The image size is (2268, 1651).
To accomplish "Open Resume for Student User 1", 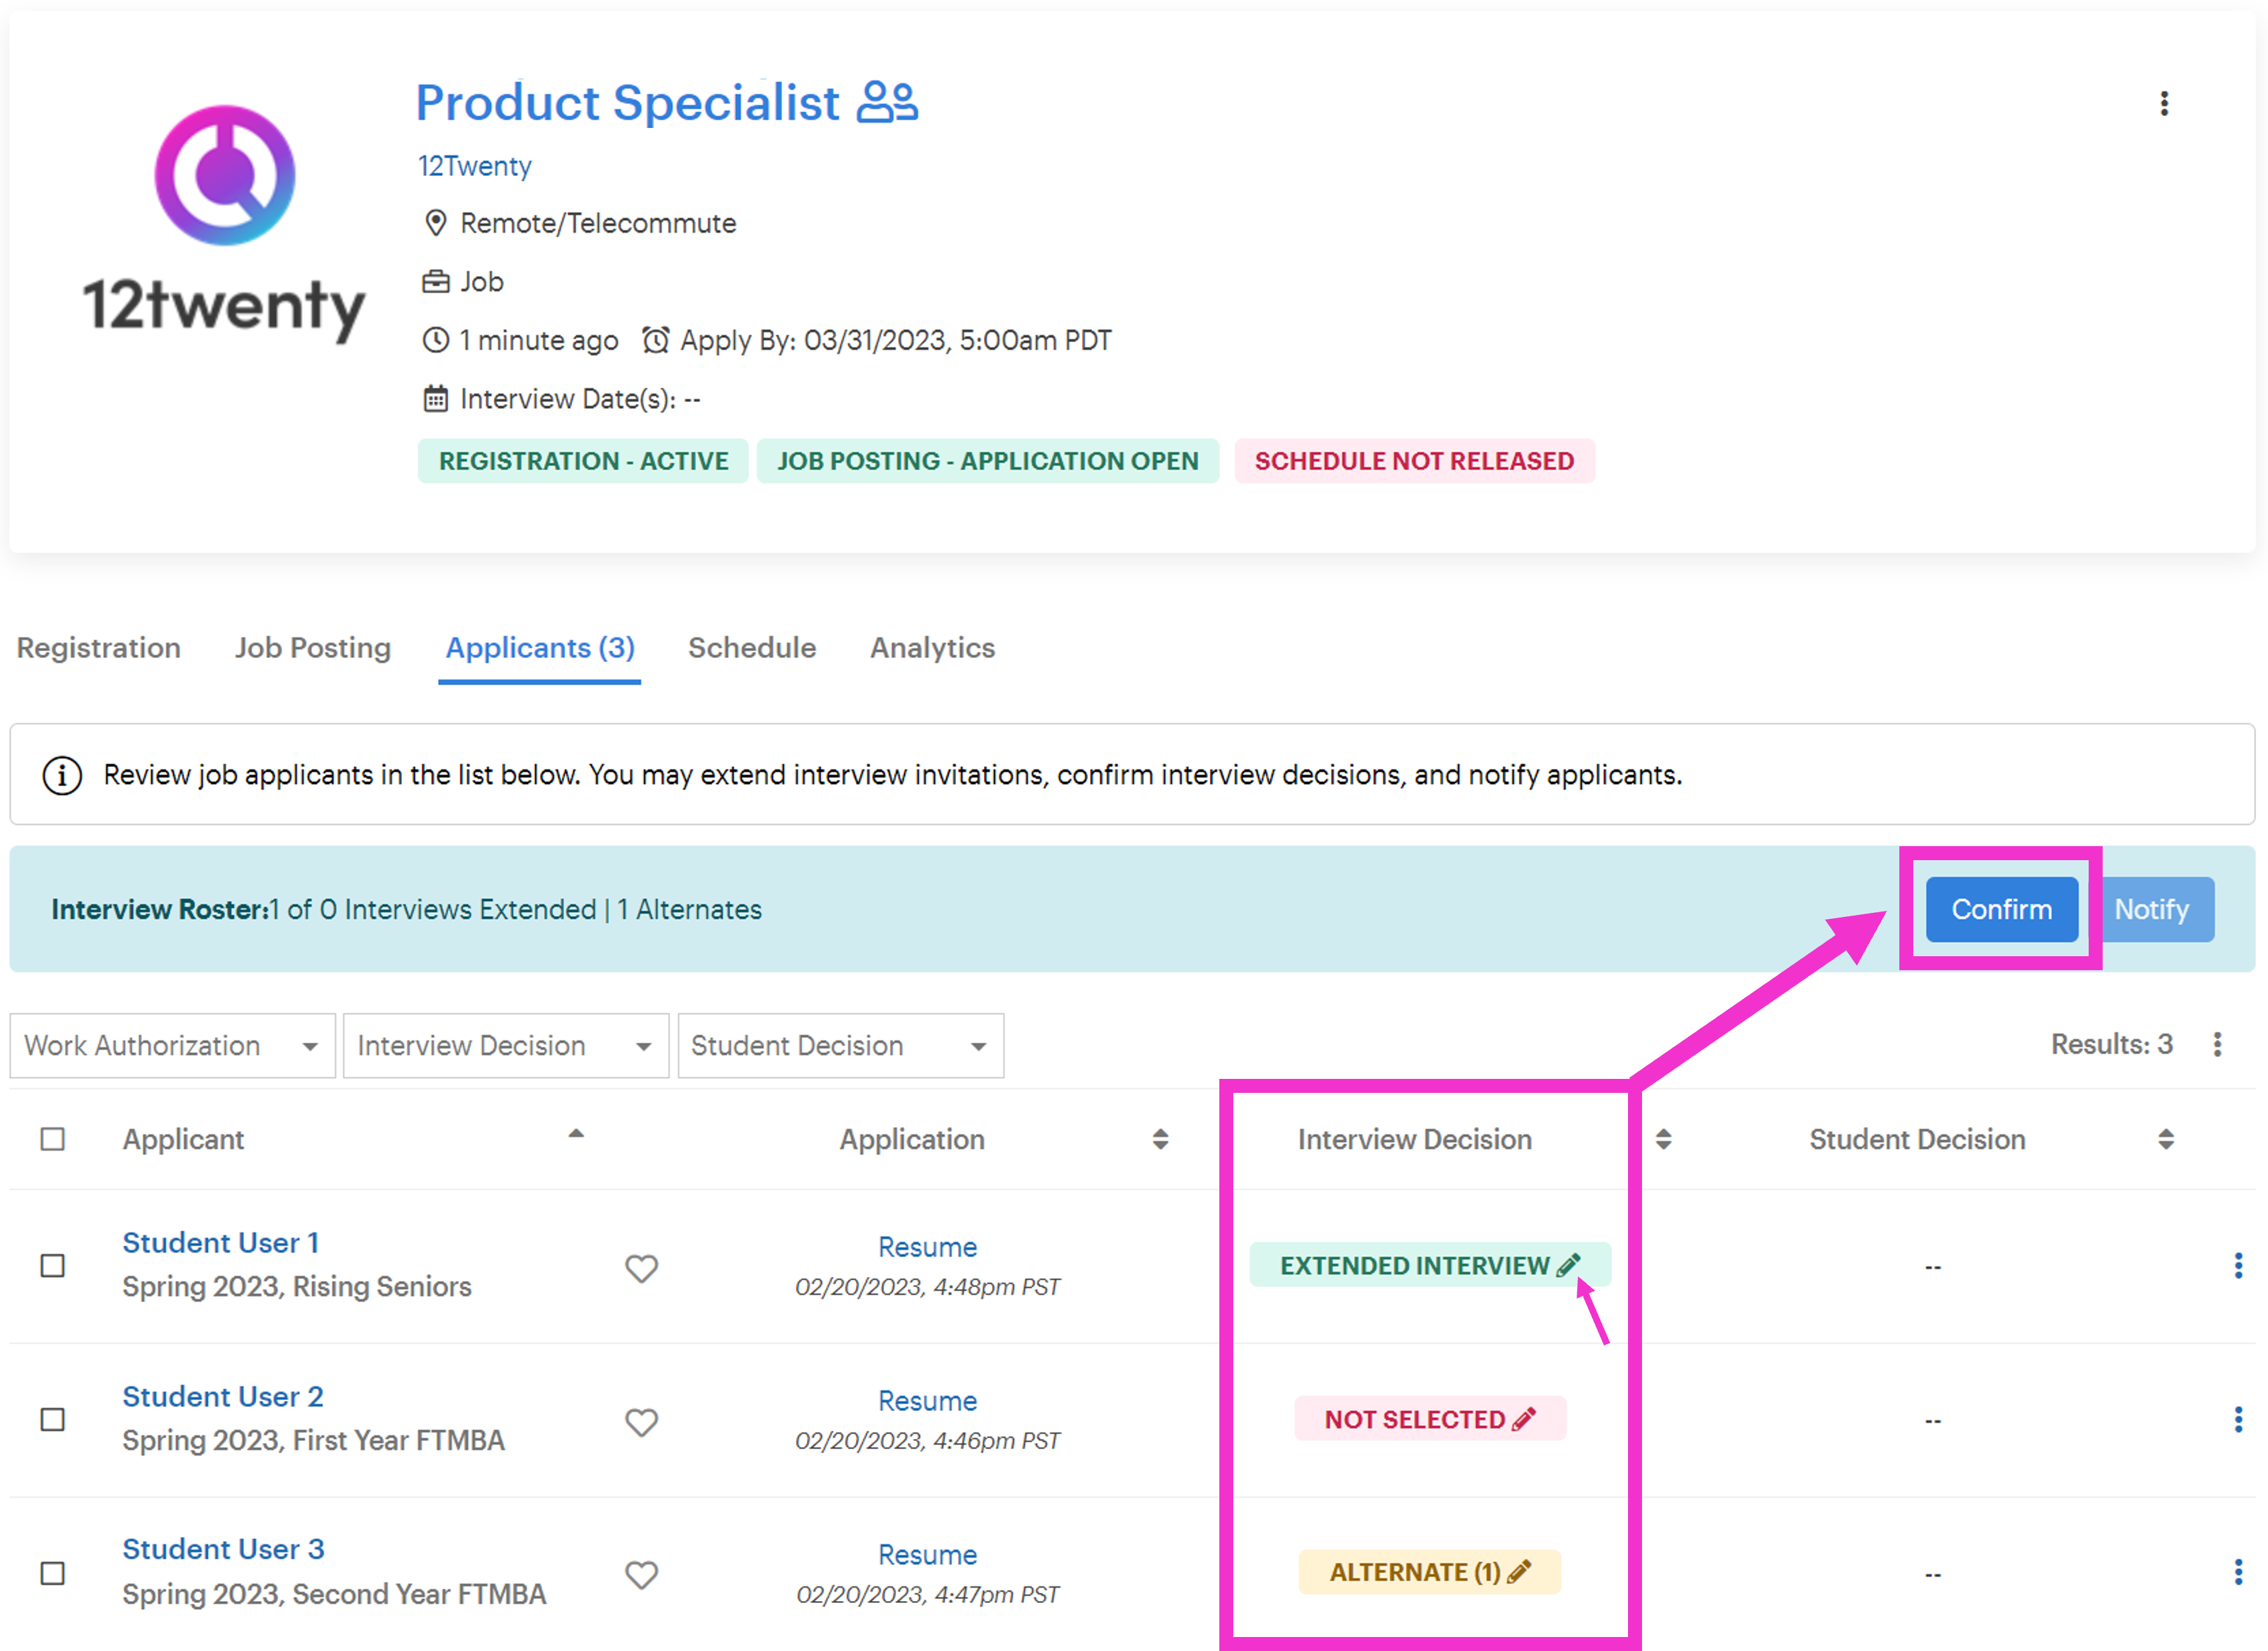I will (x=927, y=1247).
